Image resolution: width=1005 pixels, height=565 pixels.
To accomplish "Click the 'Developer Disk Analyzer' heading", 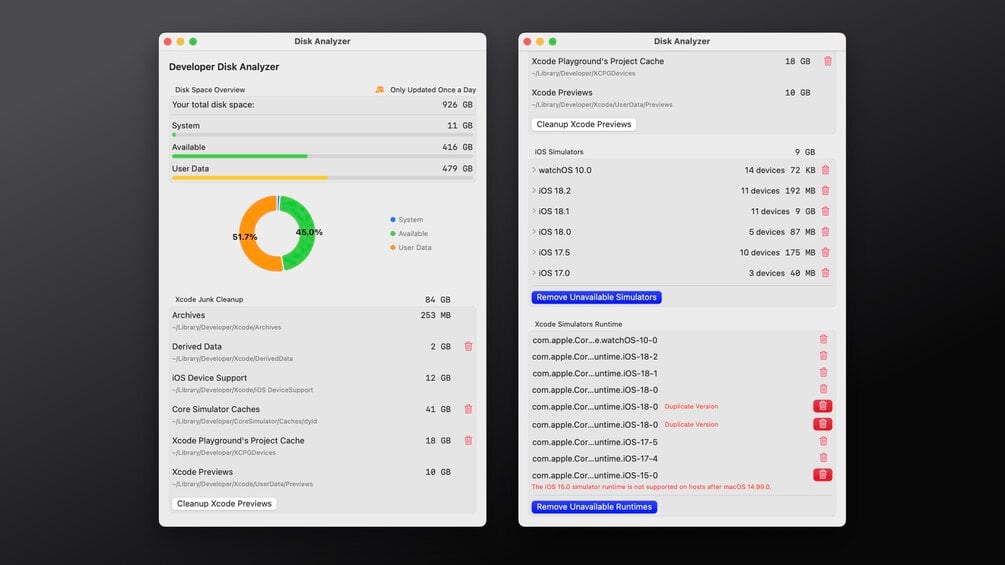I will coord(224,67).
